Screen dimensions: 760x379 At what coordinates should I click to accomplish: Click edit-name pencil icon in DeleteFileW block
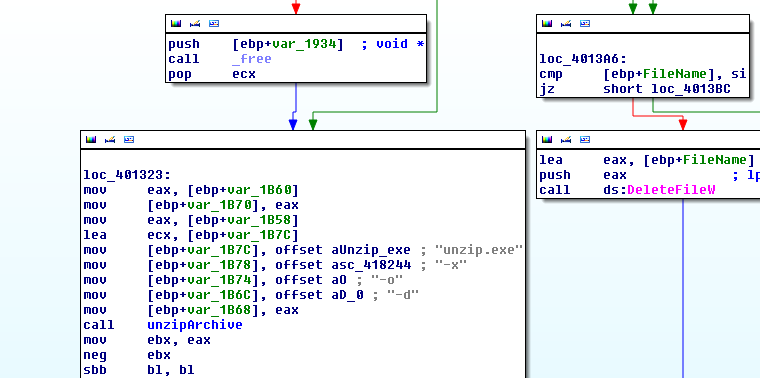[x=566, y=140]
